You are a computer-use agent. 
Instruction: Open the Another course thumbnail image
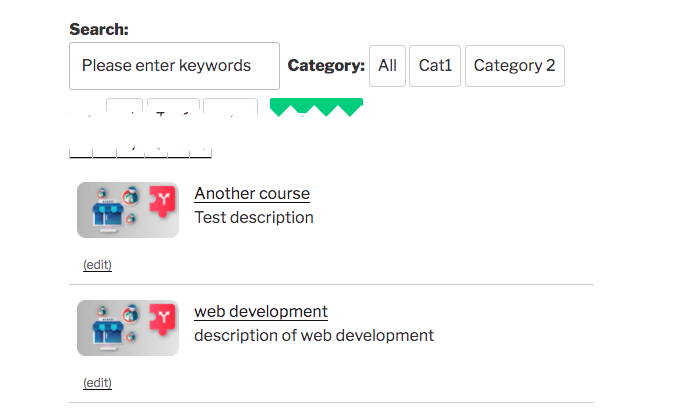click(x=128, y=210)
